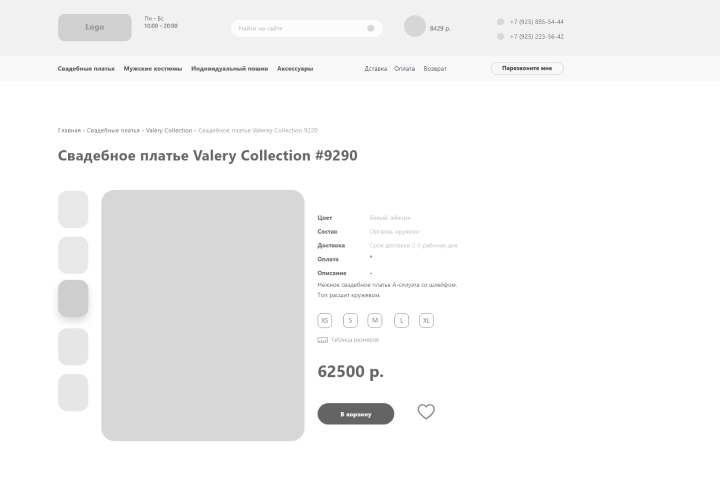Click the Logo placeholder in the header
Image resolution: width=720 pixels, height=480 pixels.
click(95, 27)
